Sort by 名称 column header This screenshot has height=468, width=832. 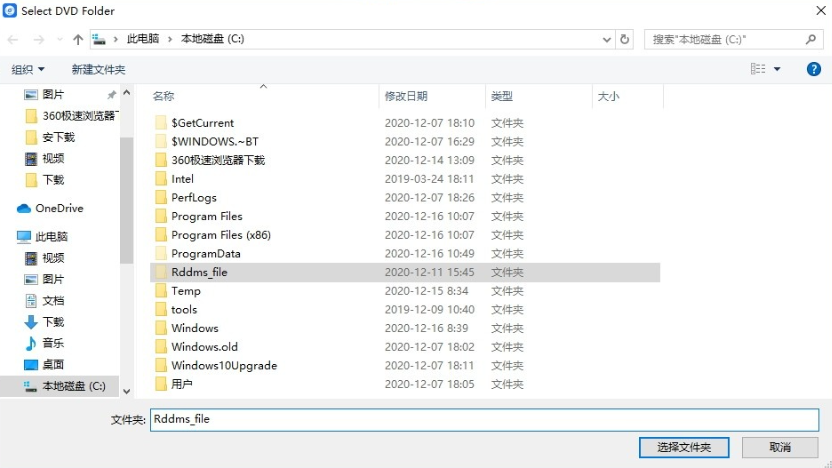pos(163,96)
